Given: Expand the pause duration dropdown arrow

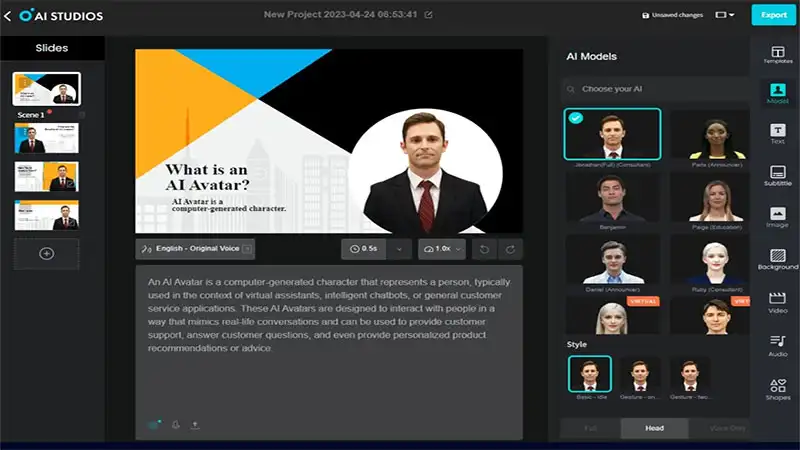Looking at the screenshot, I should 399,249.
